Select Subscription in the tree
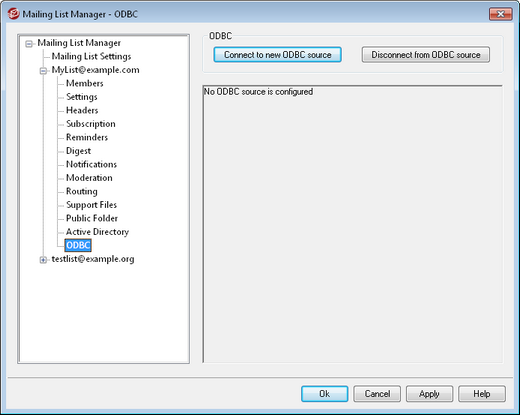 pyautogui.click(x=91, y=124)
